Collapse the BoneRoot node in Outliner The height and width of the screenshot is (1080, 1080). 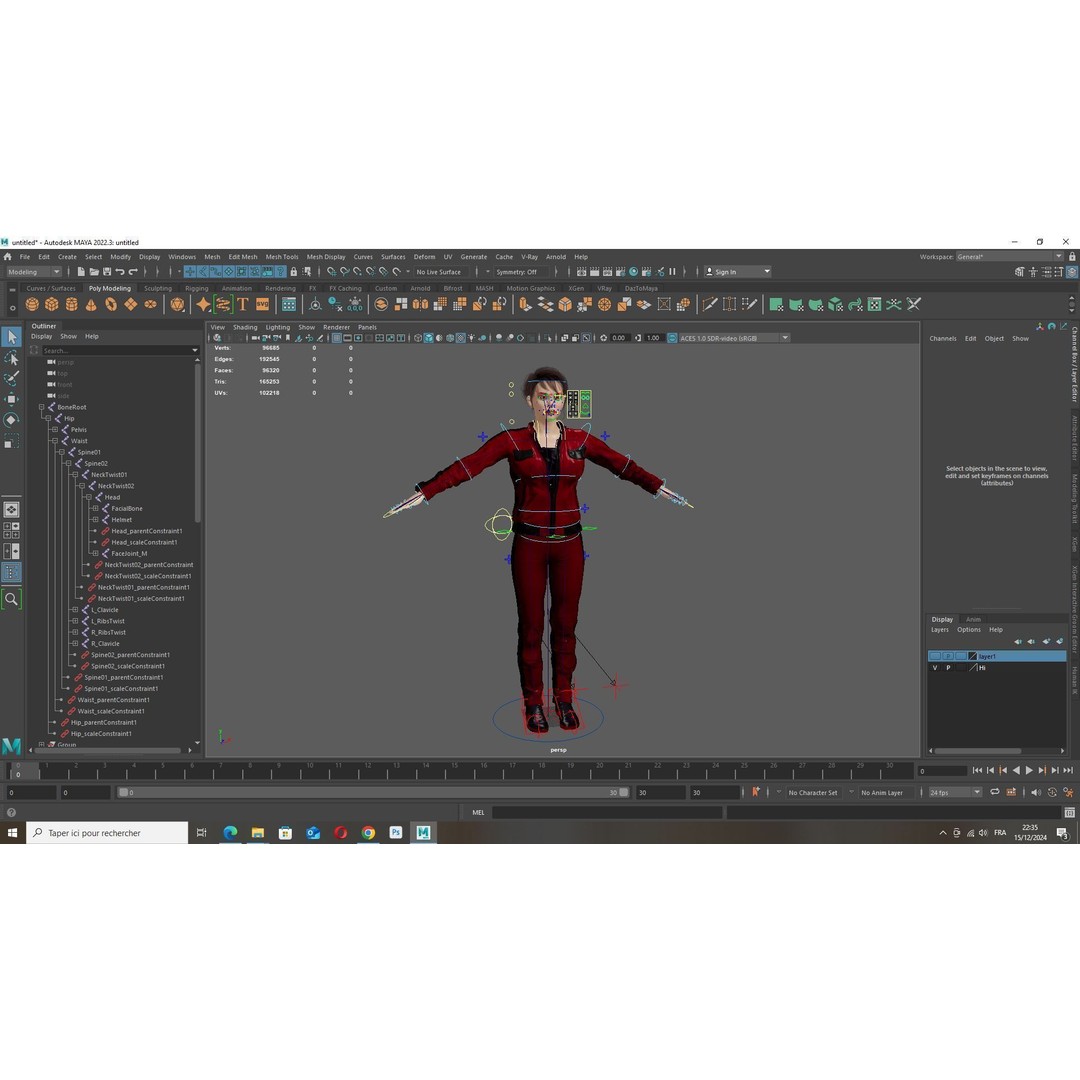click(42, 407)
